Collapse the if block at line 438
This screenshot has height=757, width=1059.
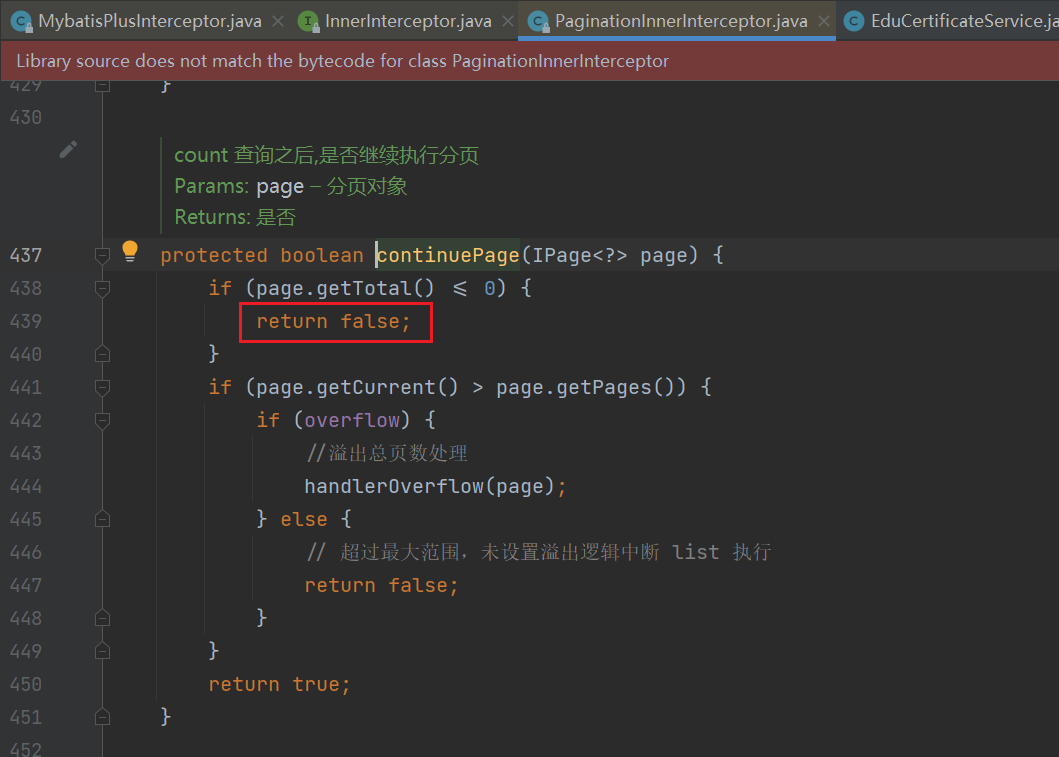101,289
